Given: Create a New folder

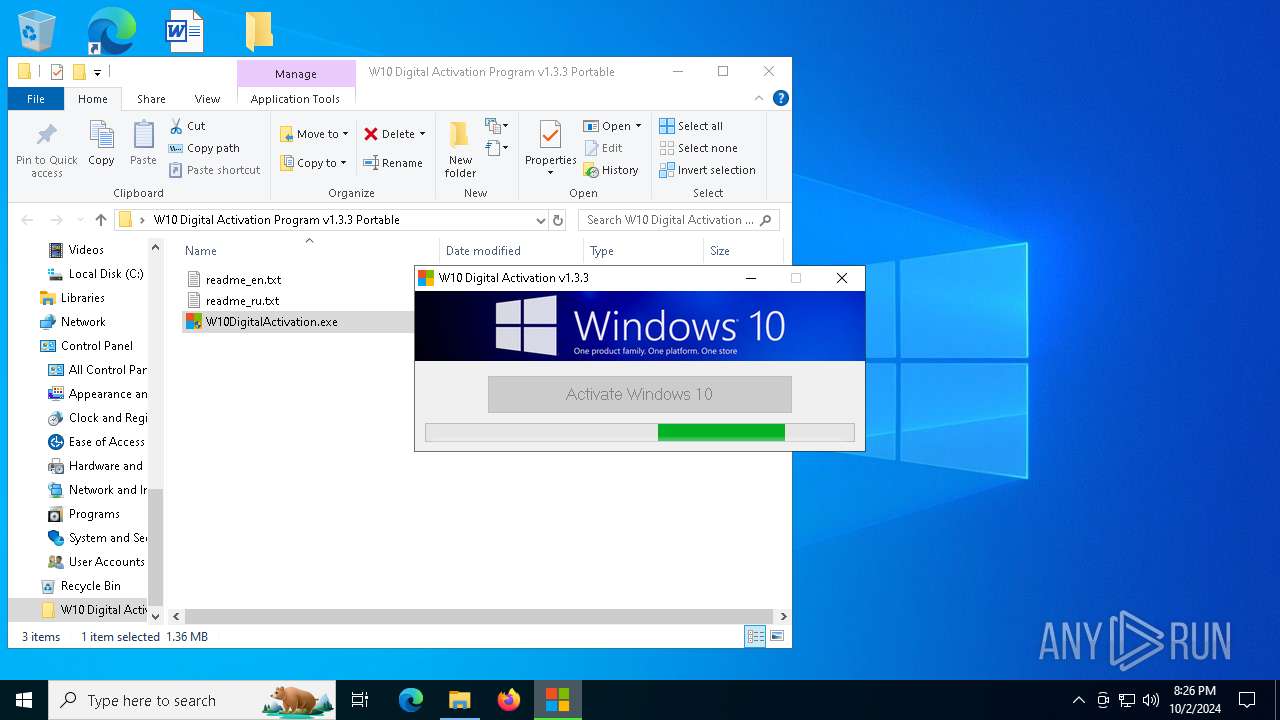Looking at the screenshot, I should click(x=460, y=151).
